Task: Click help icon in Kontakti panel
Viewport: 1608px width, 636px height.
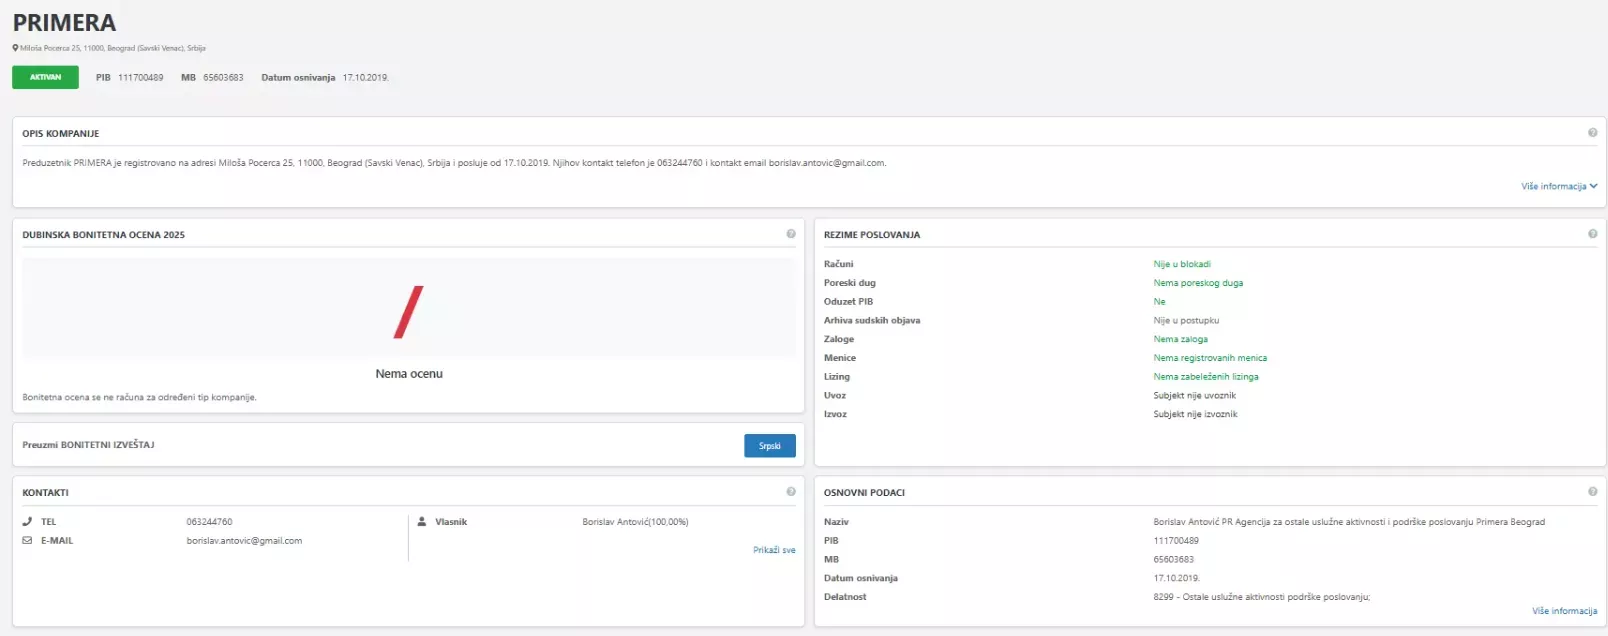Action: coord(791,492)
